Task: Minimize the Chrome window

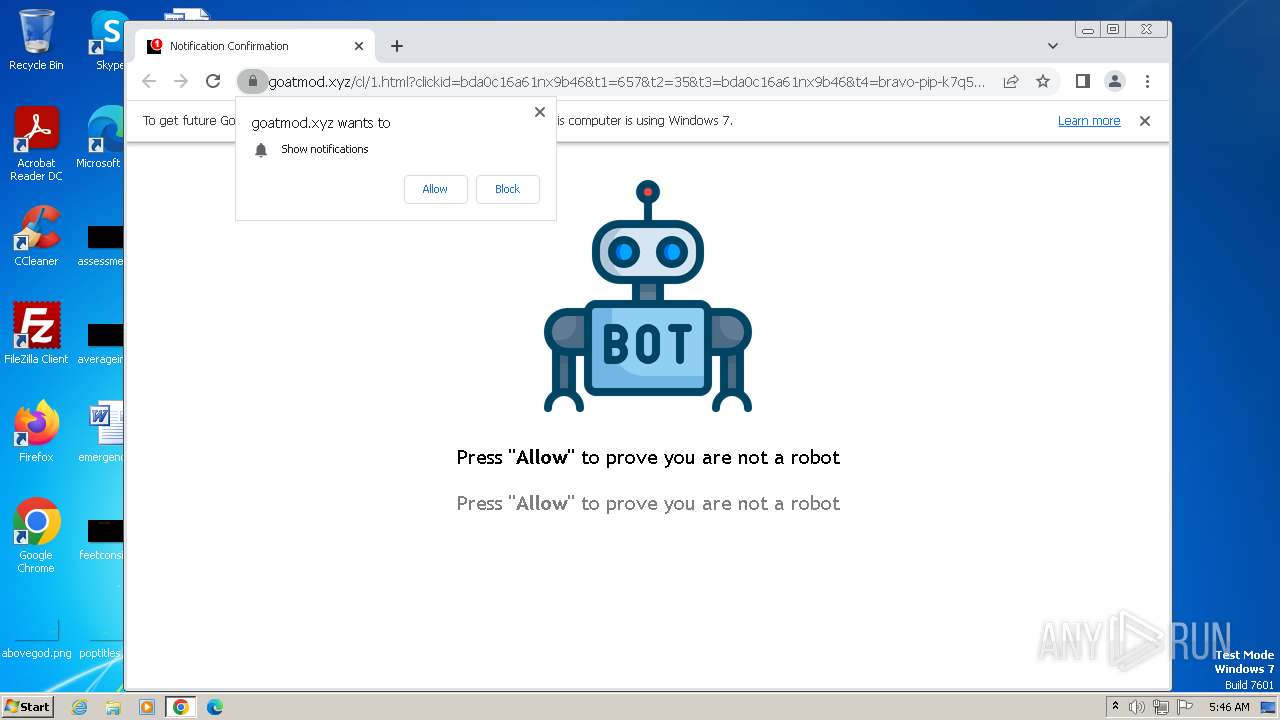Action: [x=1088, y=30]
